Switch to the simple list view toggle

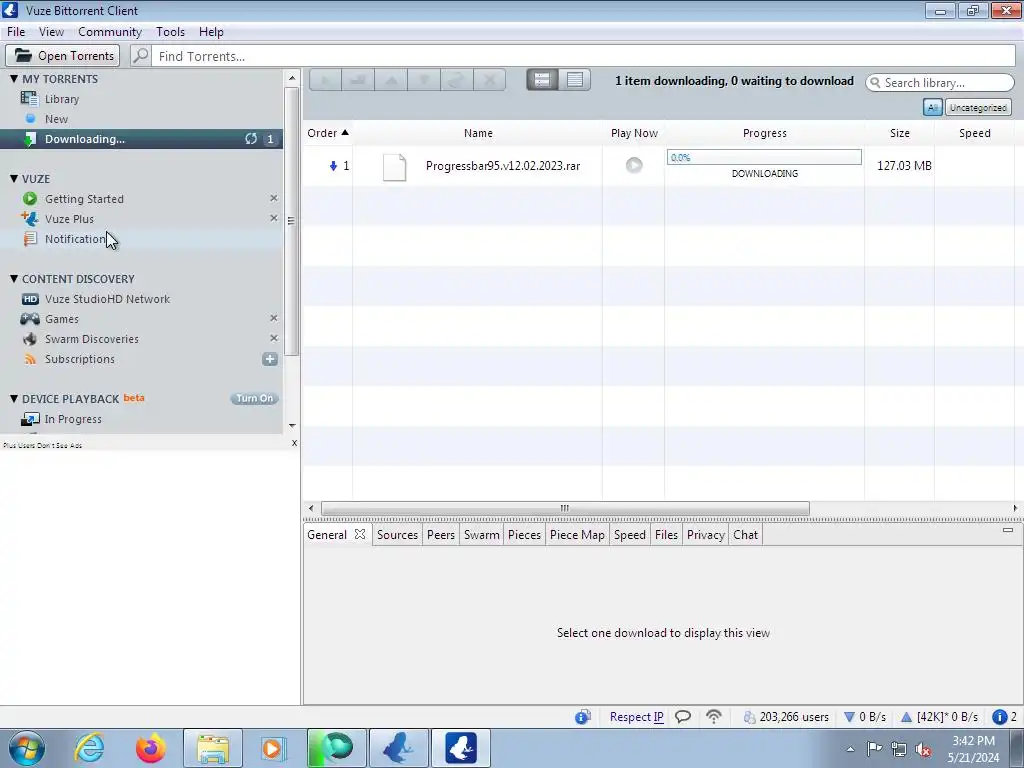(575, 80)
